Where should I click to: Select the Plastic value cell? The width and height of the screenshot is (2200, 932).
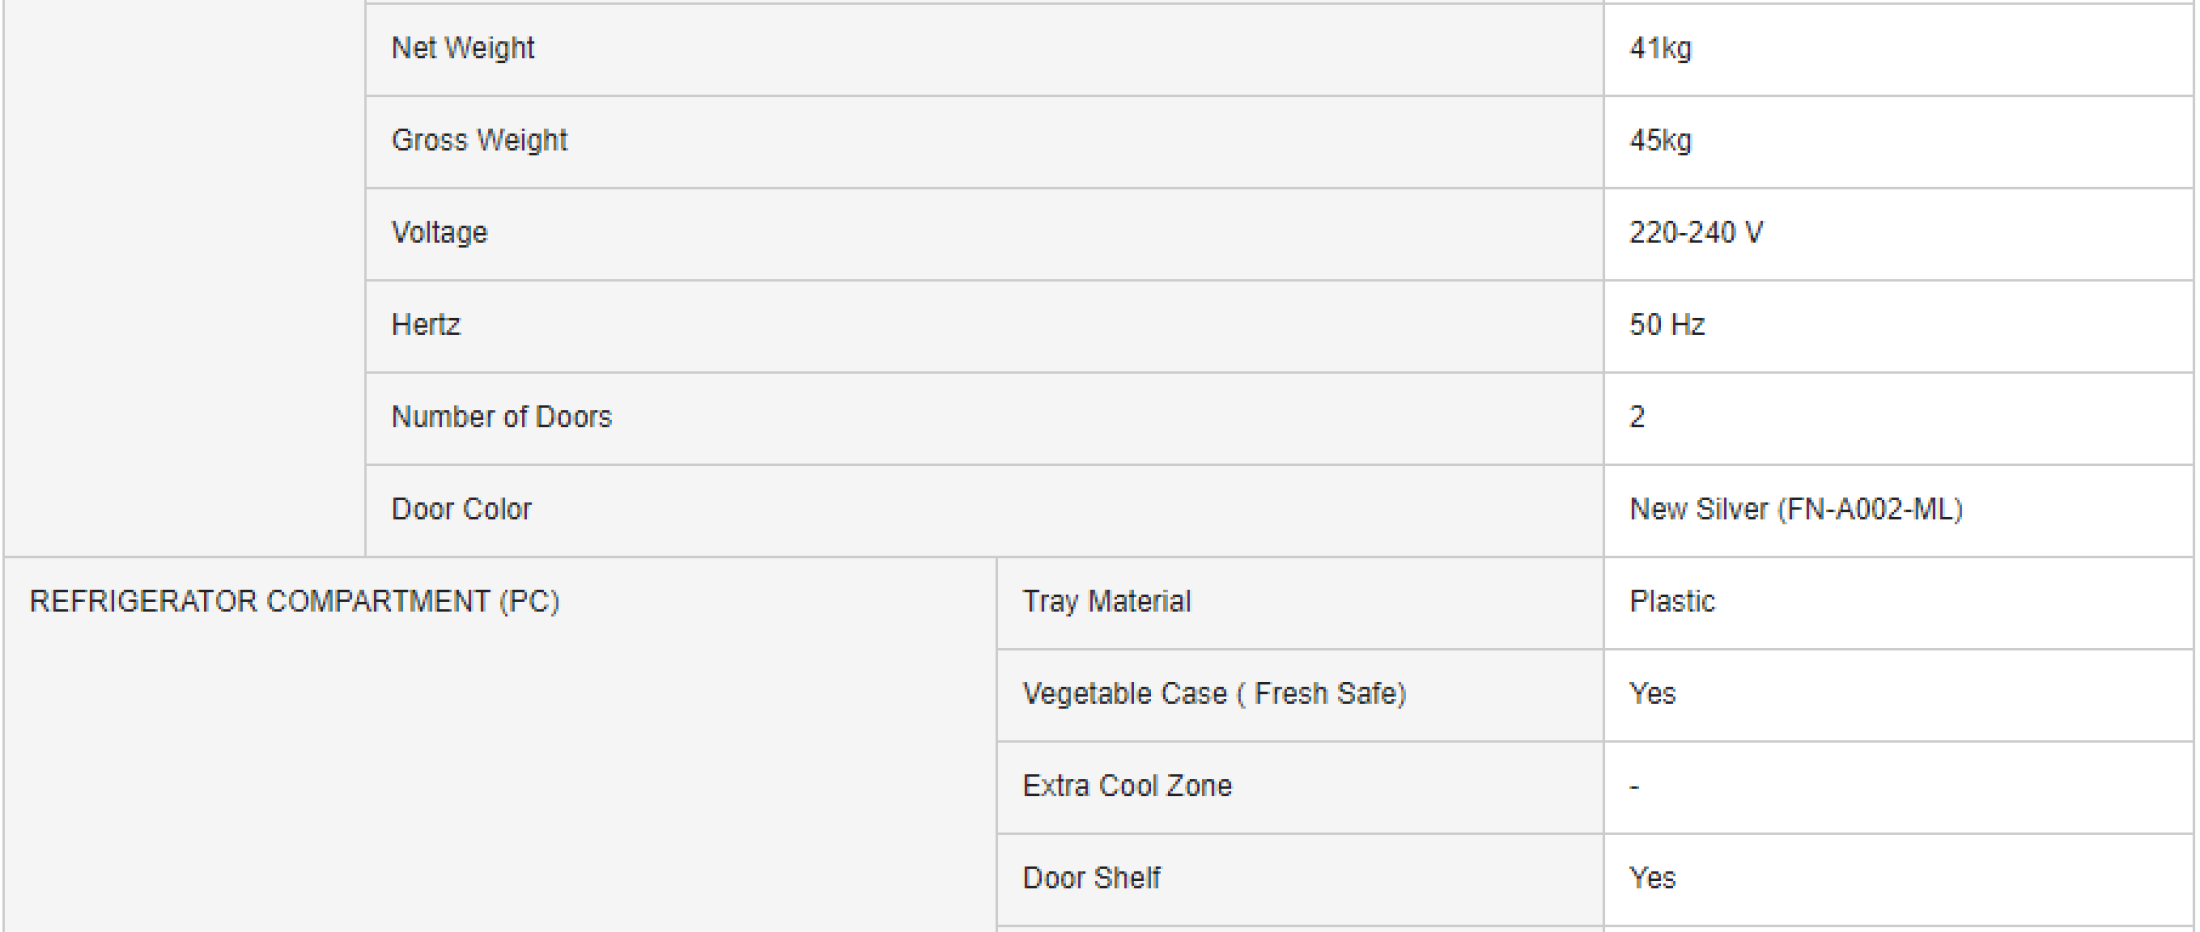tap(1672, 601)
